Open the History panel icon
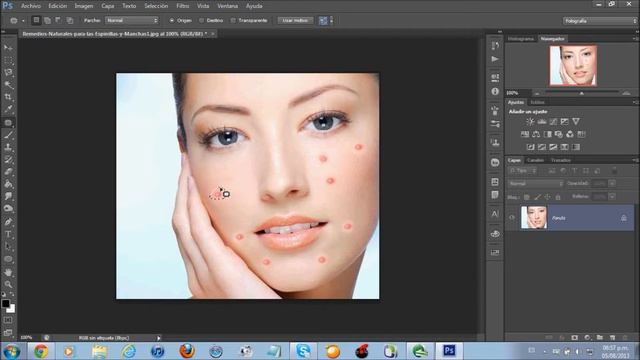The height and width of the screenshot is (360, 640). click(495, 46)
